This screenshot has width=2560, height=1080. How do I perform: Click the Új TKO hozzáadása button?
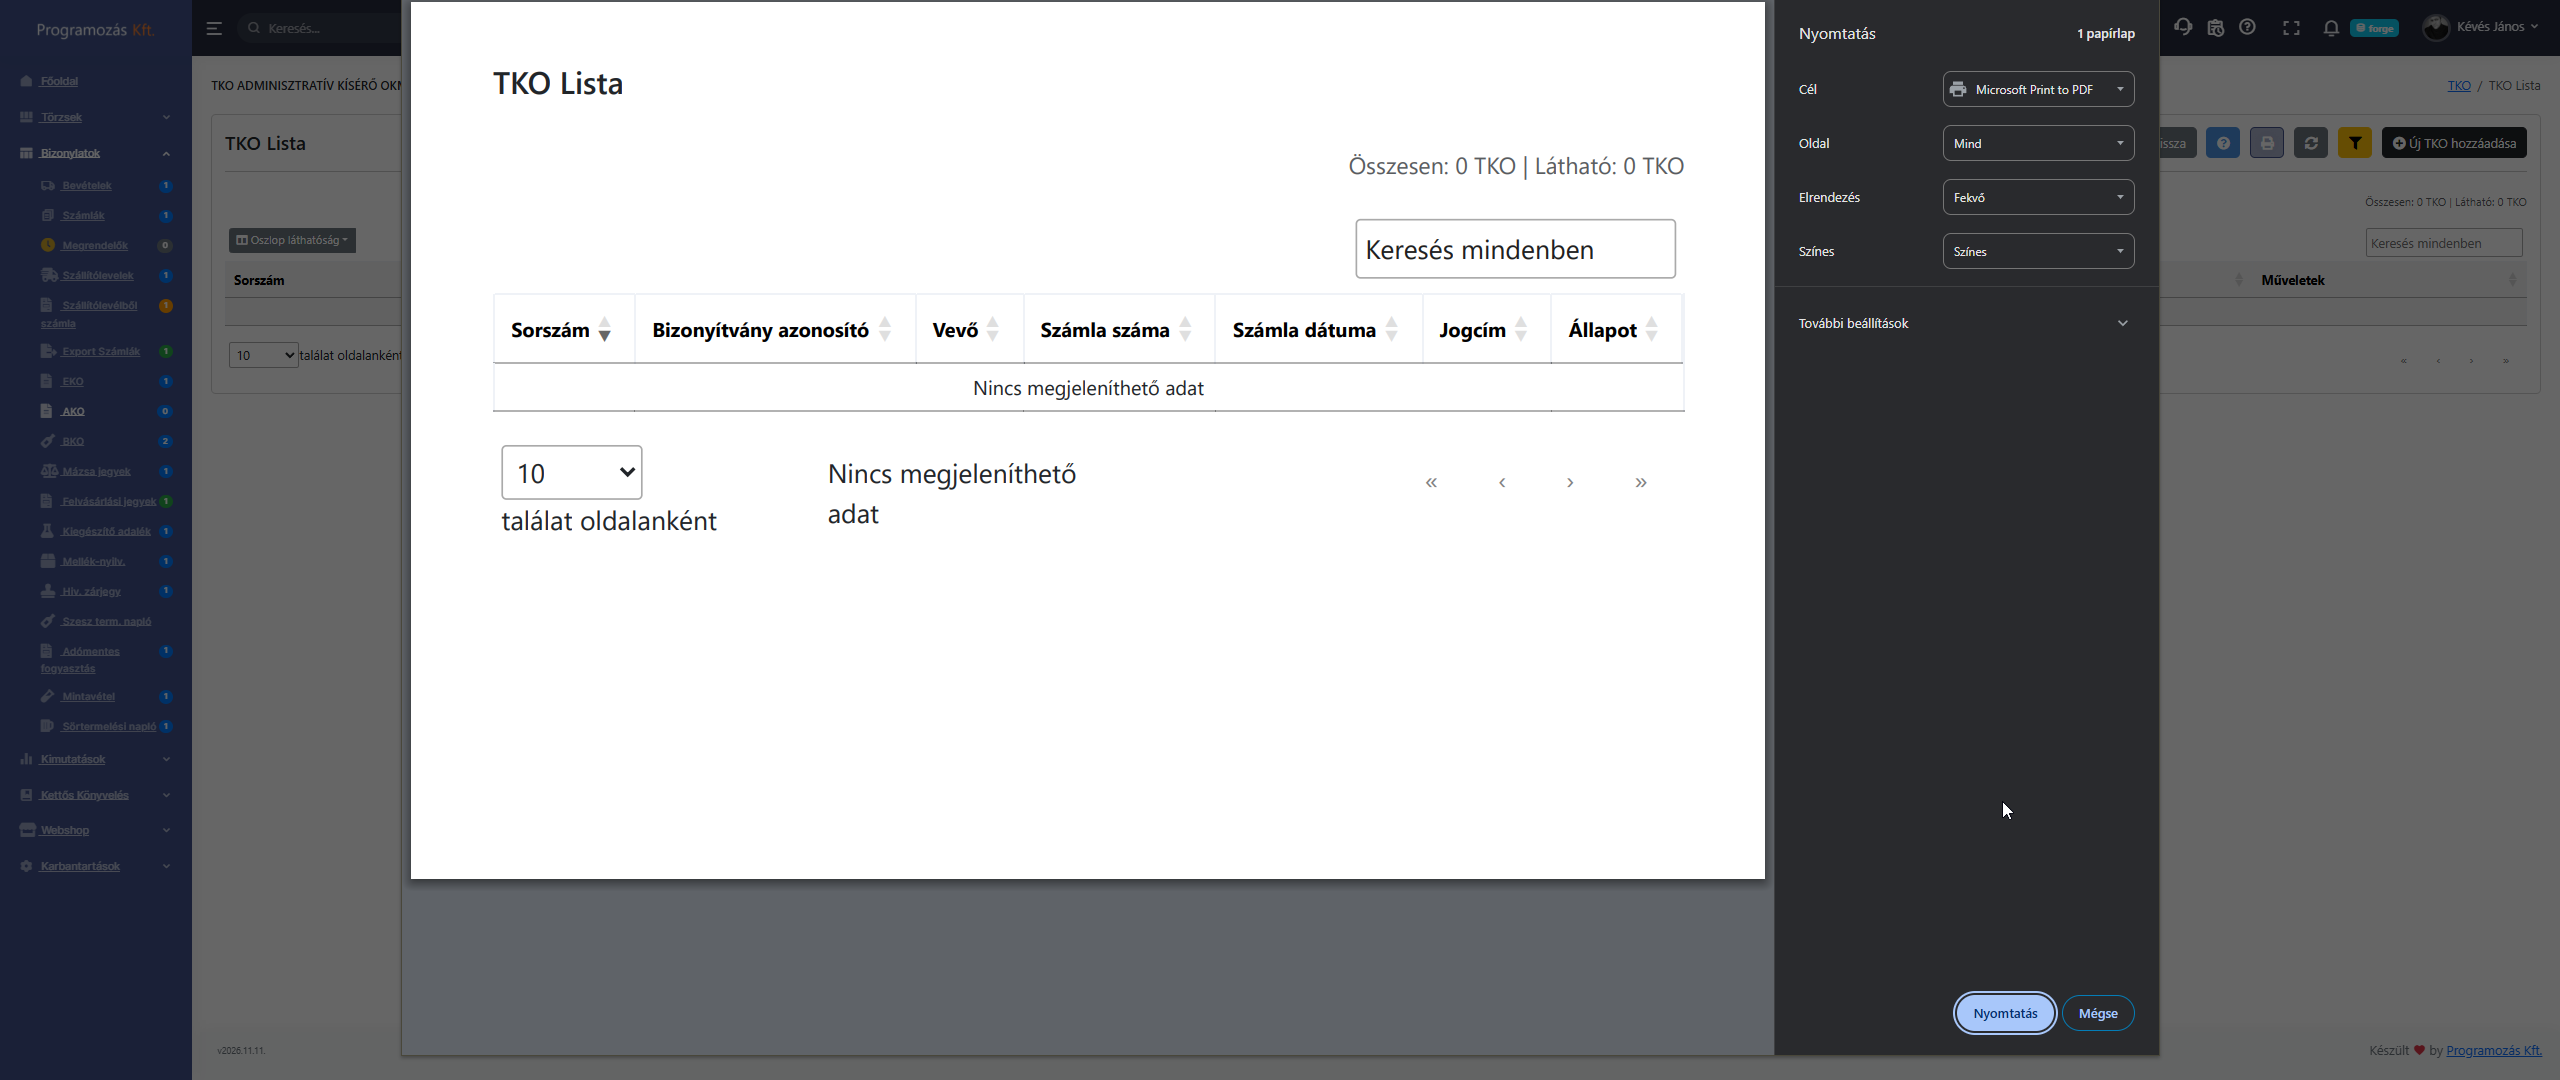tap(2454, 143)
